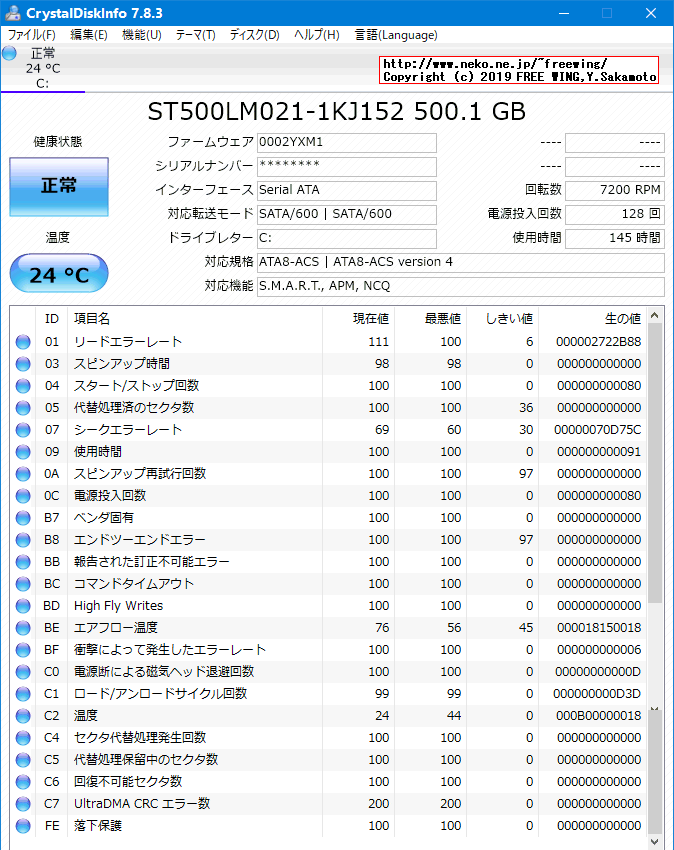Screen dimensions: 674x850
Task: Click the status icon beside エアフロー温度
Action: click(x=24, y=627)
